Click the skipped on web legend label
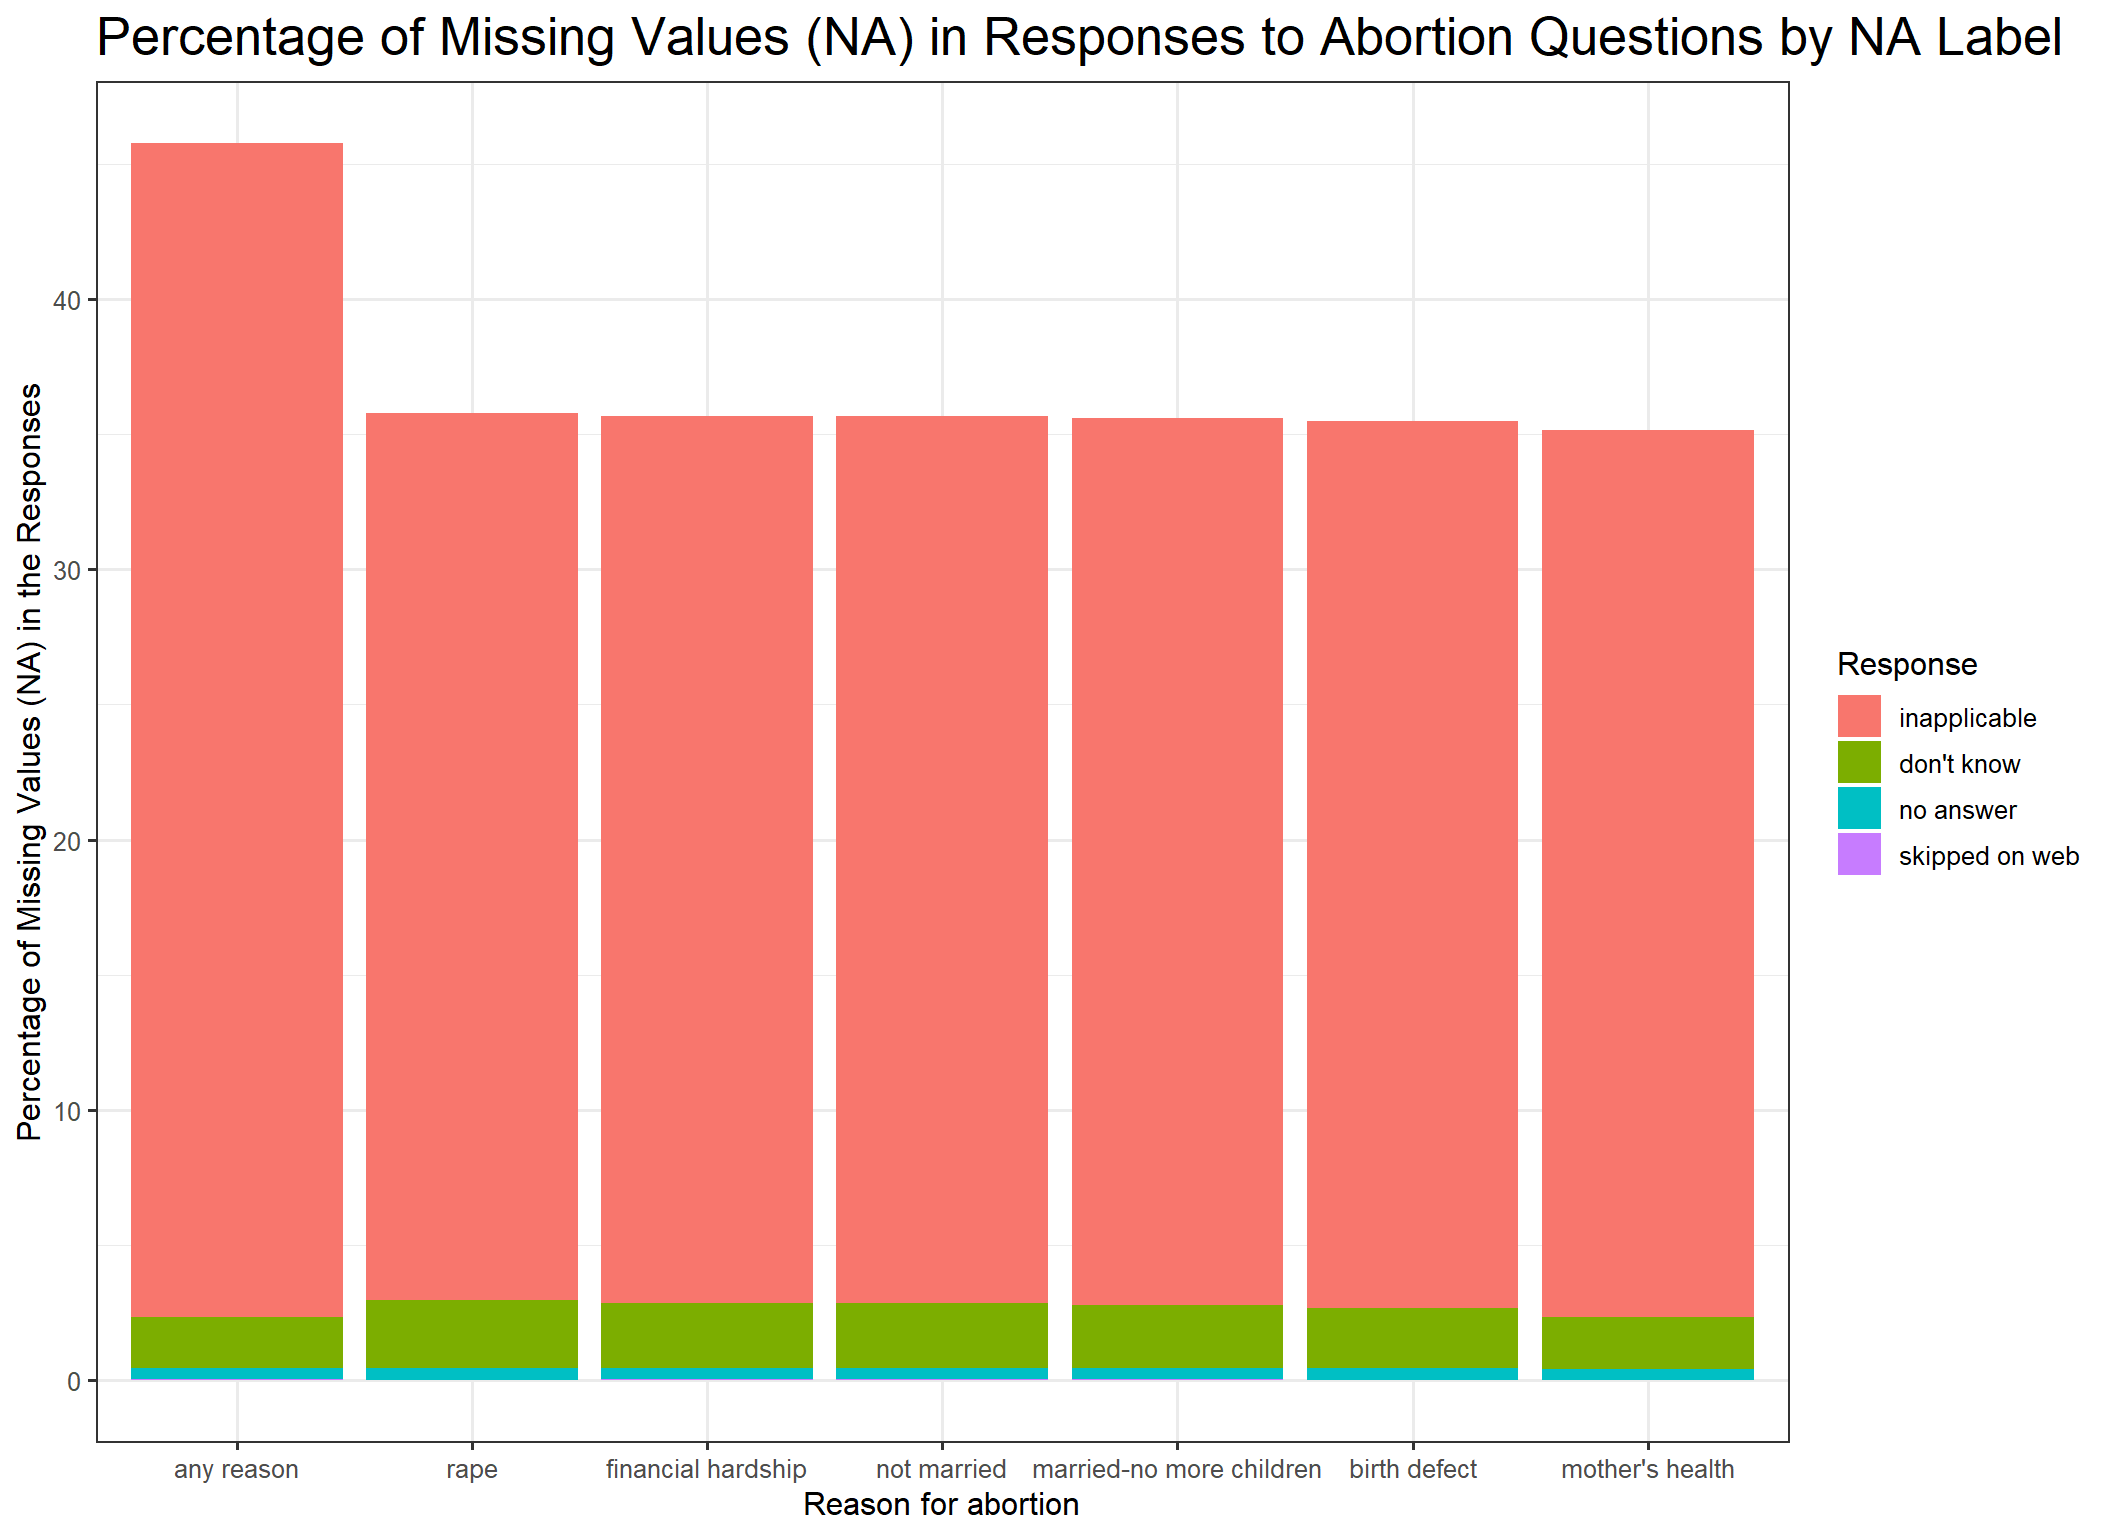This screenshot has width=2112, height=1536. [x=1988, y=856]
